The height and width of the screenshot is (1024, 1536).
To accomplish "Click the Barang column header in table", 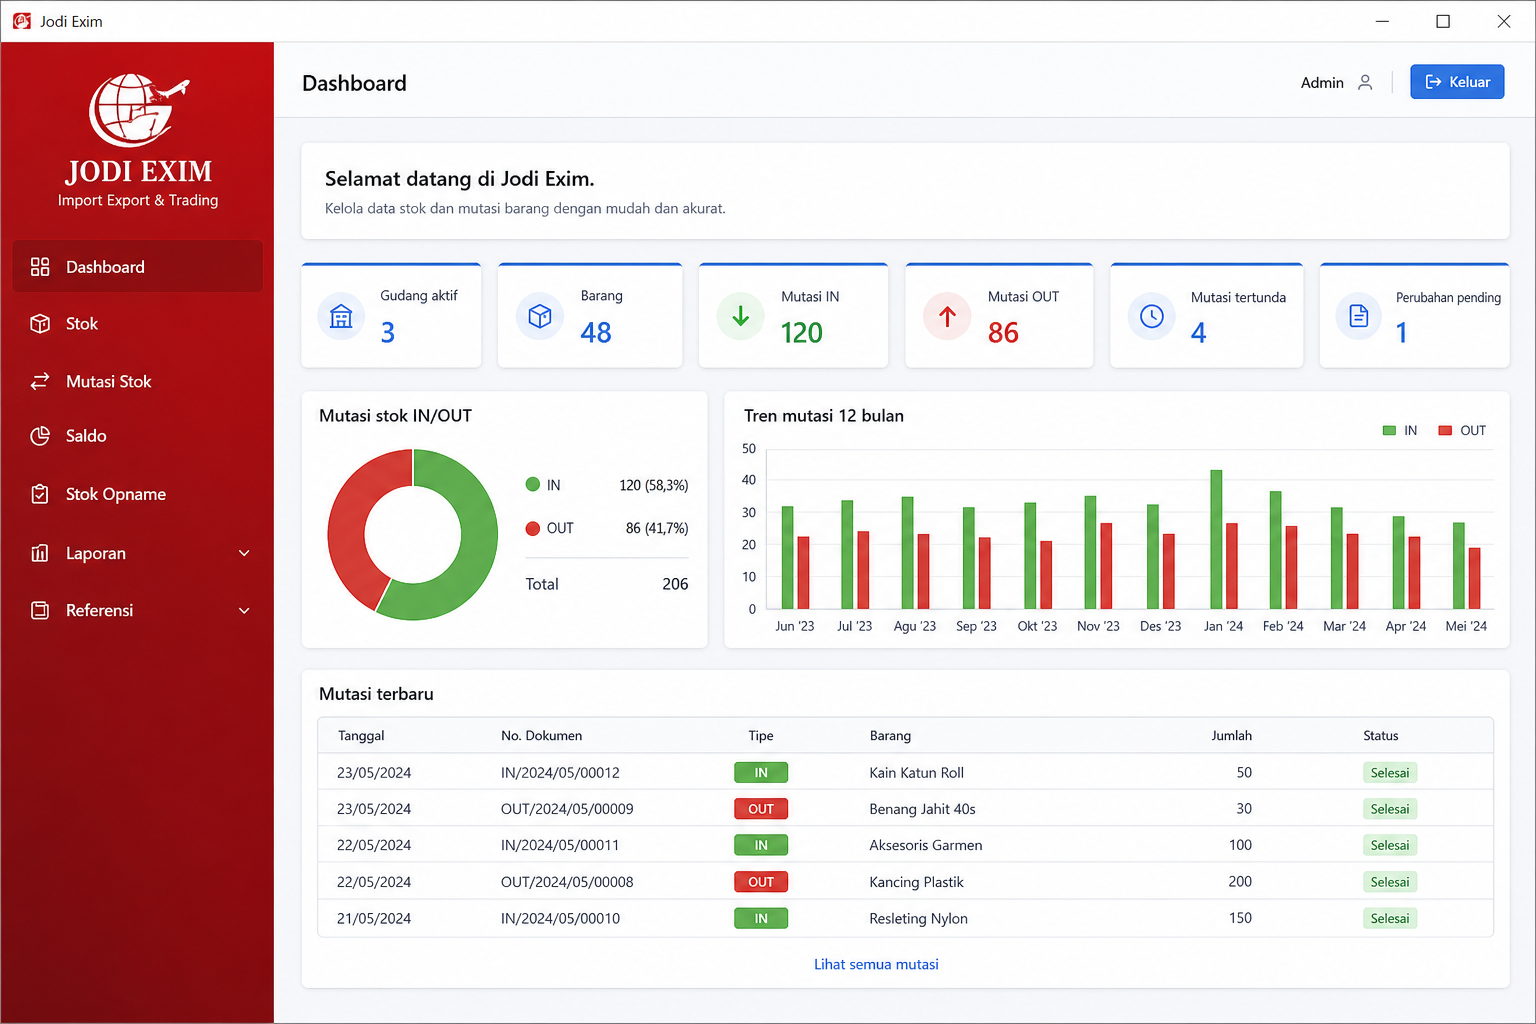I will 890,735.
